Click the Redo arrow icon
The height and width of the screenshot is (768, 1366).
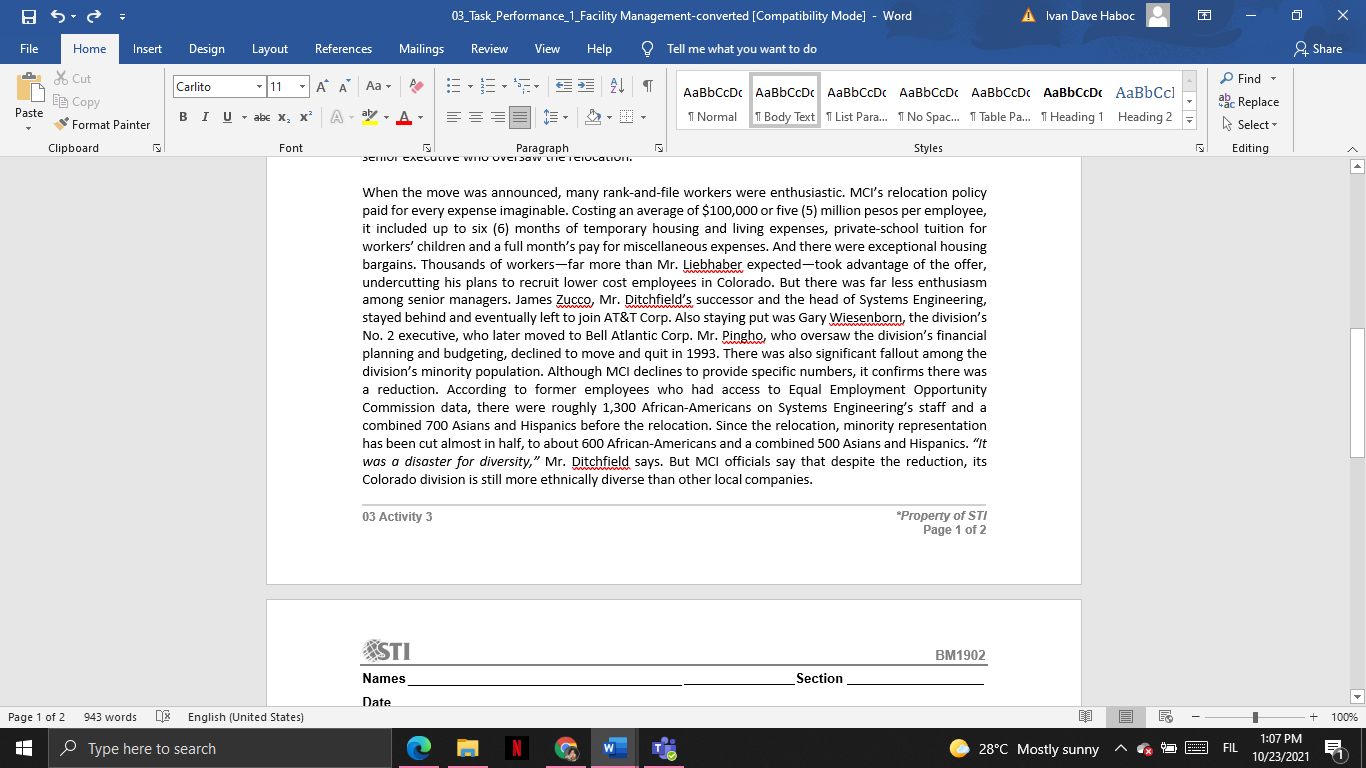click(94, 16)
